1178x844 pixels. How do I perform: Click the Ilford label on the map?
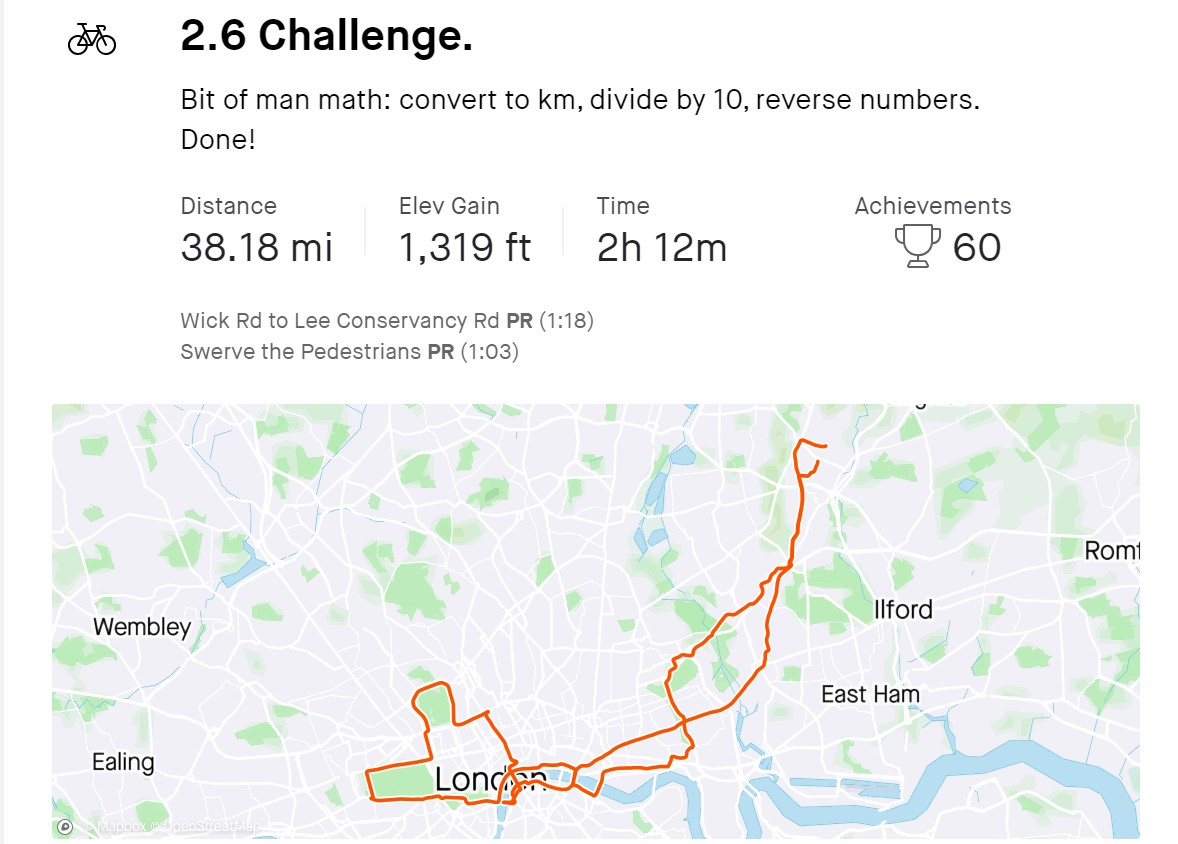coord(903,609)
